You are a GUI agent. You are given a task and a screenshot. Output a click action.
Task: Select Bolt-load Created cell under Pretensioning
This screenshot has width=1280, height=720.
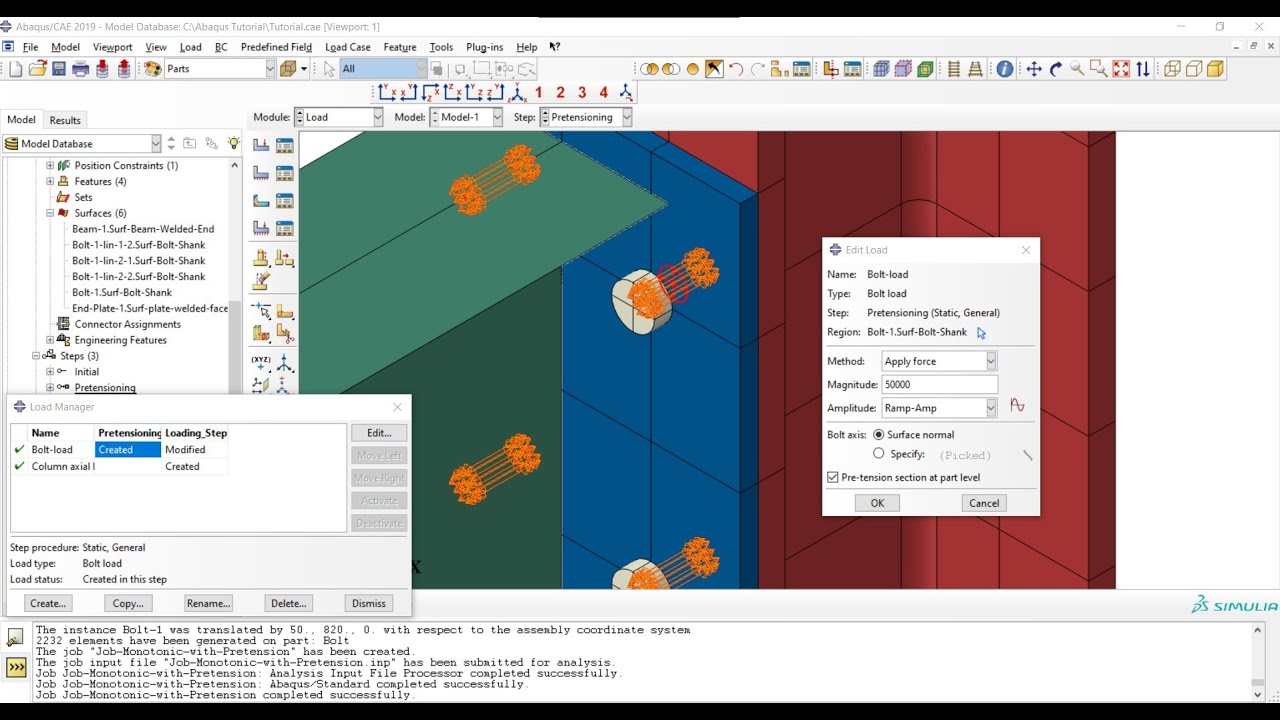pos(128,450)
